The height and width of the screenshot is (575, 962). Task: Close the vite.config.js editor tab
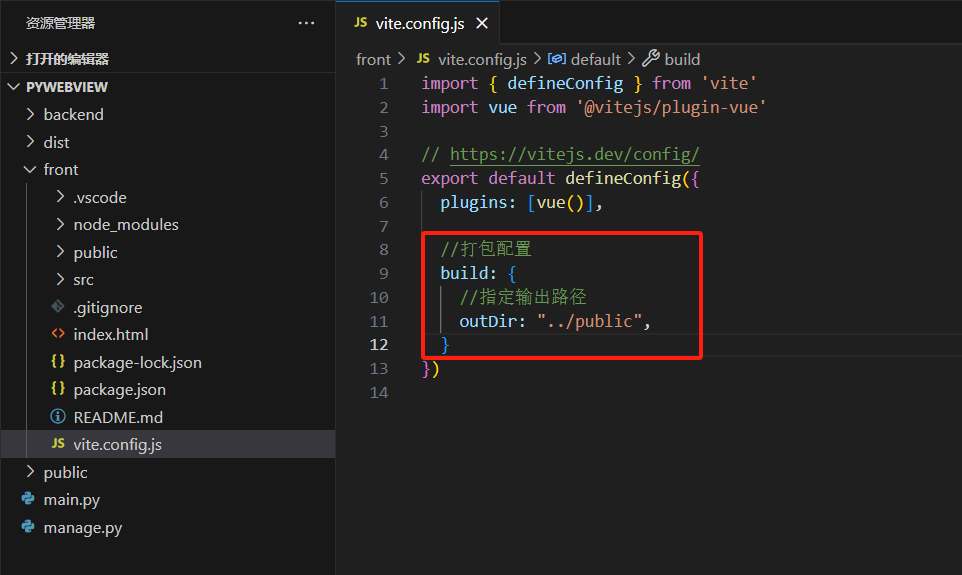tap(482, 23)
